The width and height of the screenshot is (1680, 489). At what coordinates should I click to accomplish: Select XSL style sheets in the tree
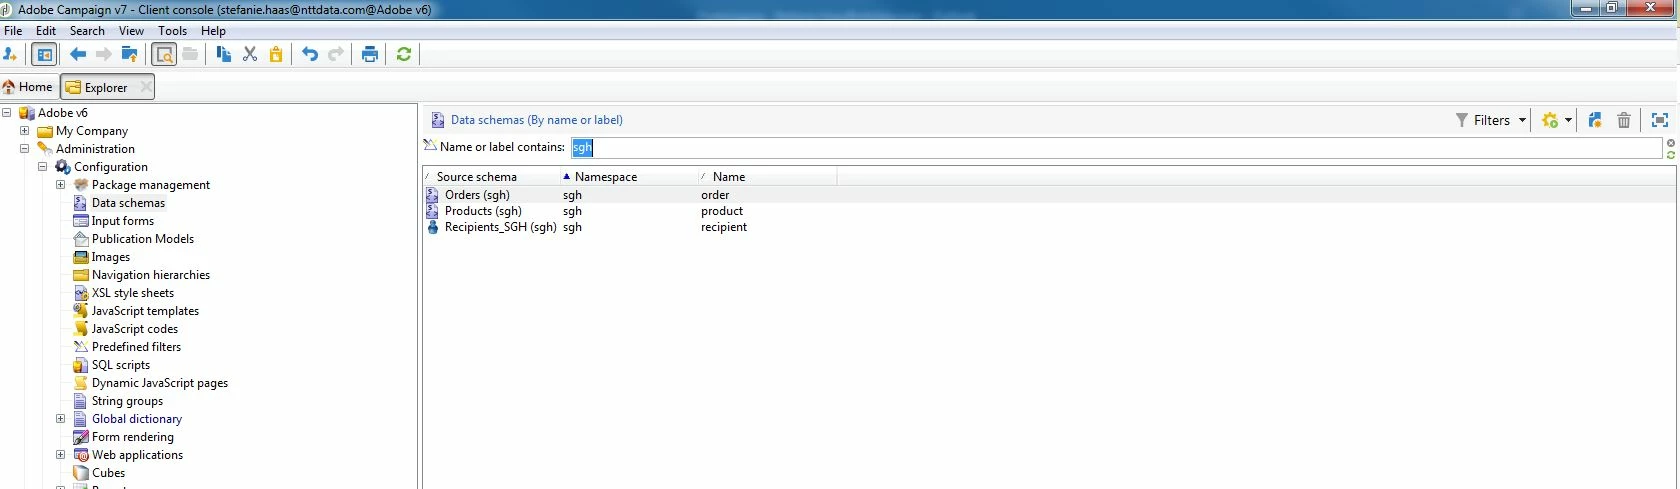click(x=133, y=293)
